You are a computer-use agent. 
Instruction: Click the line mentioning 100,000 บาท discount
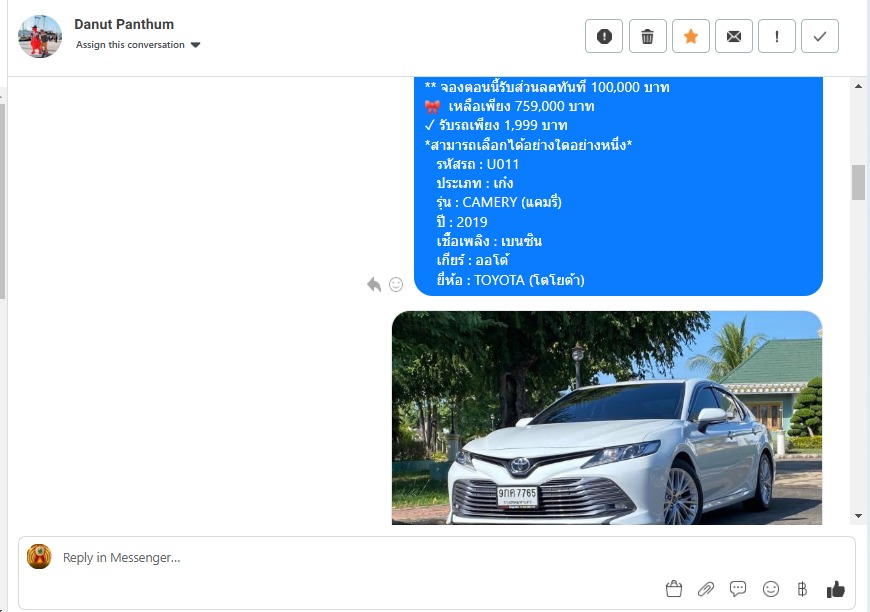point(547,87)
